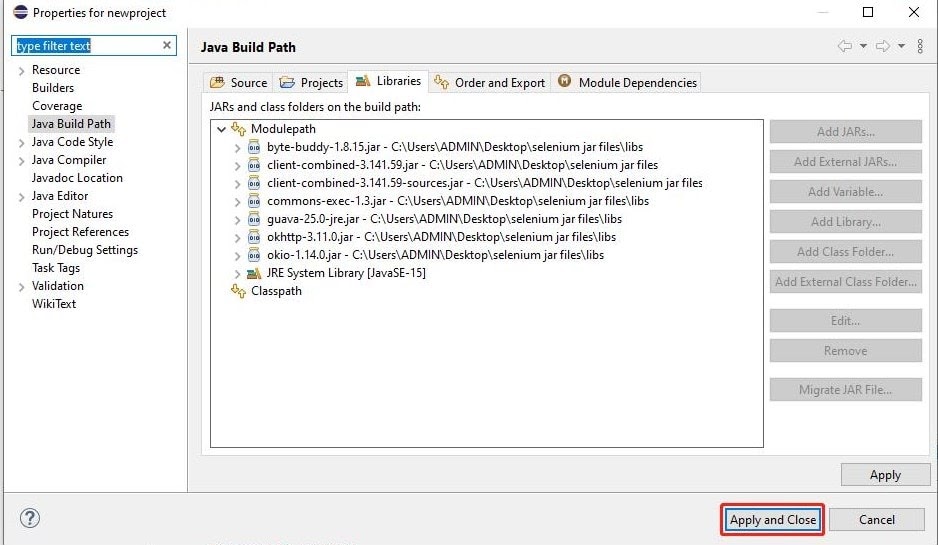
Task: Click the client-combined-3.141.59.jar file icon
Action: tap(254, 165)
